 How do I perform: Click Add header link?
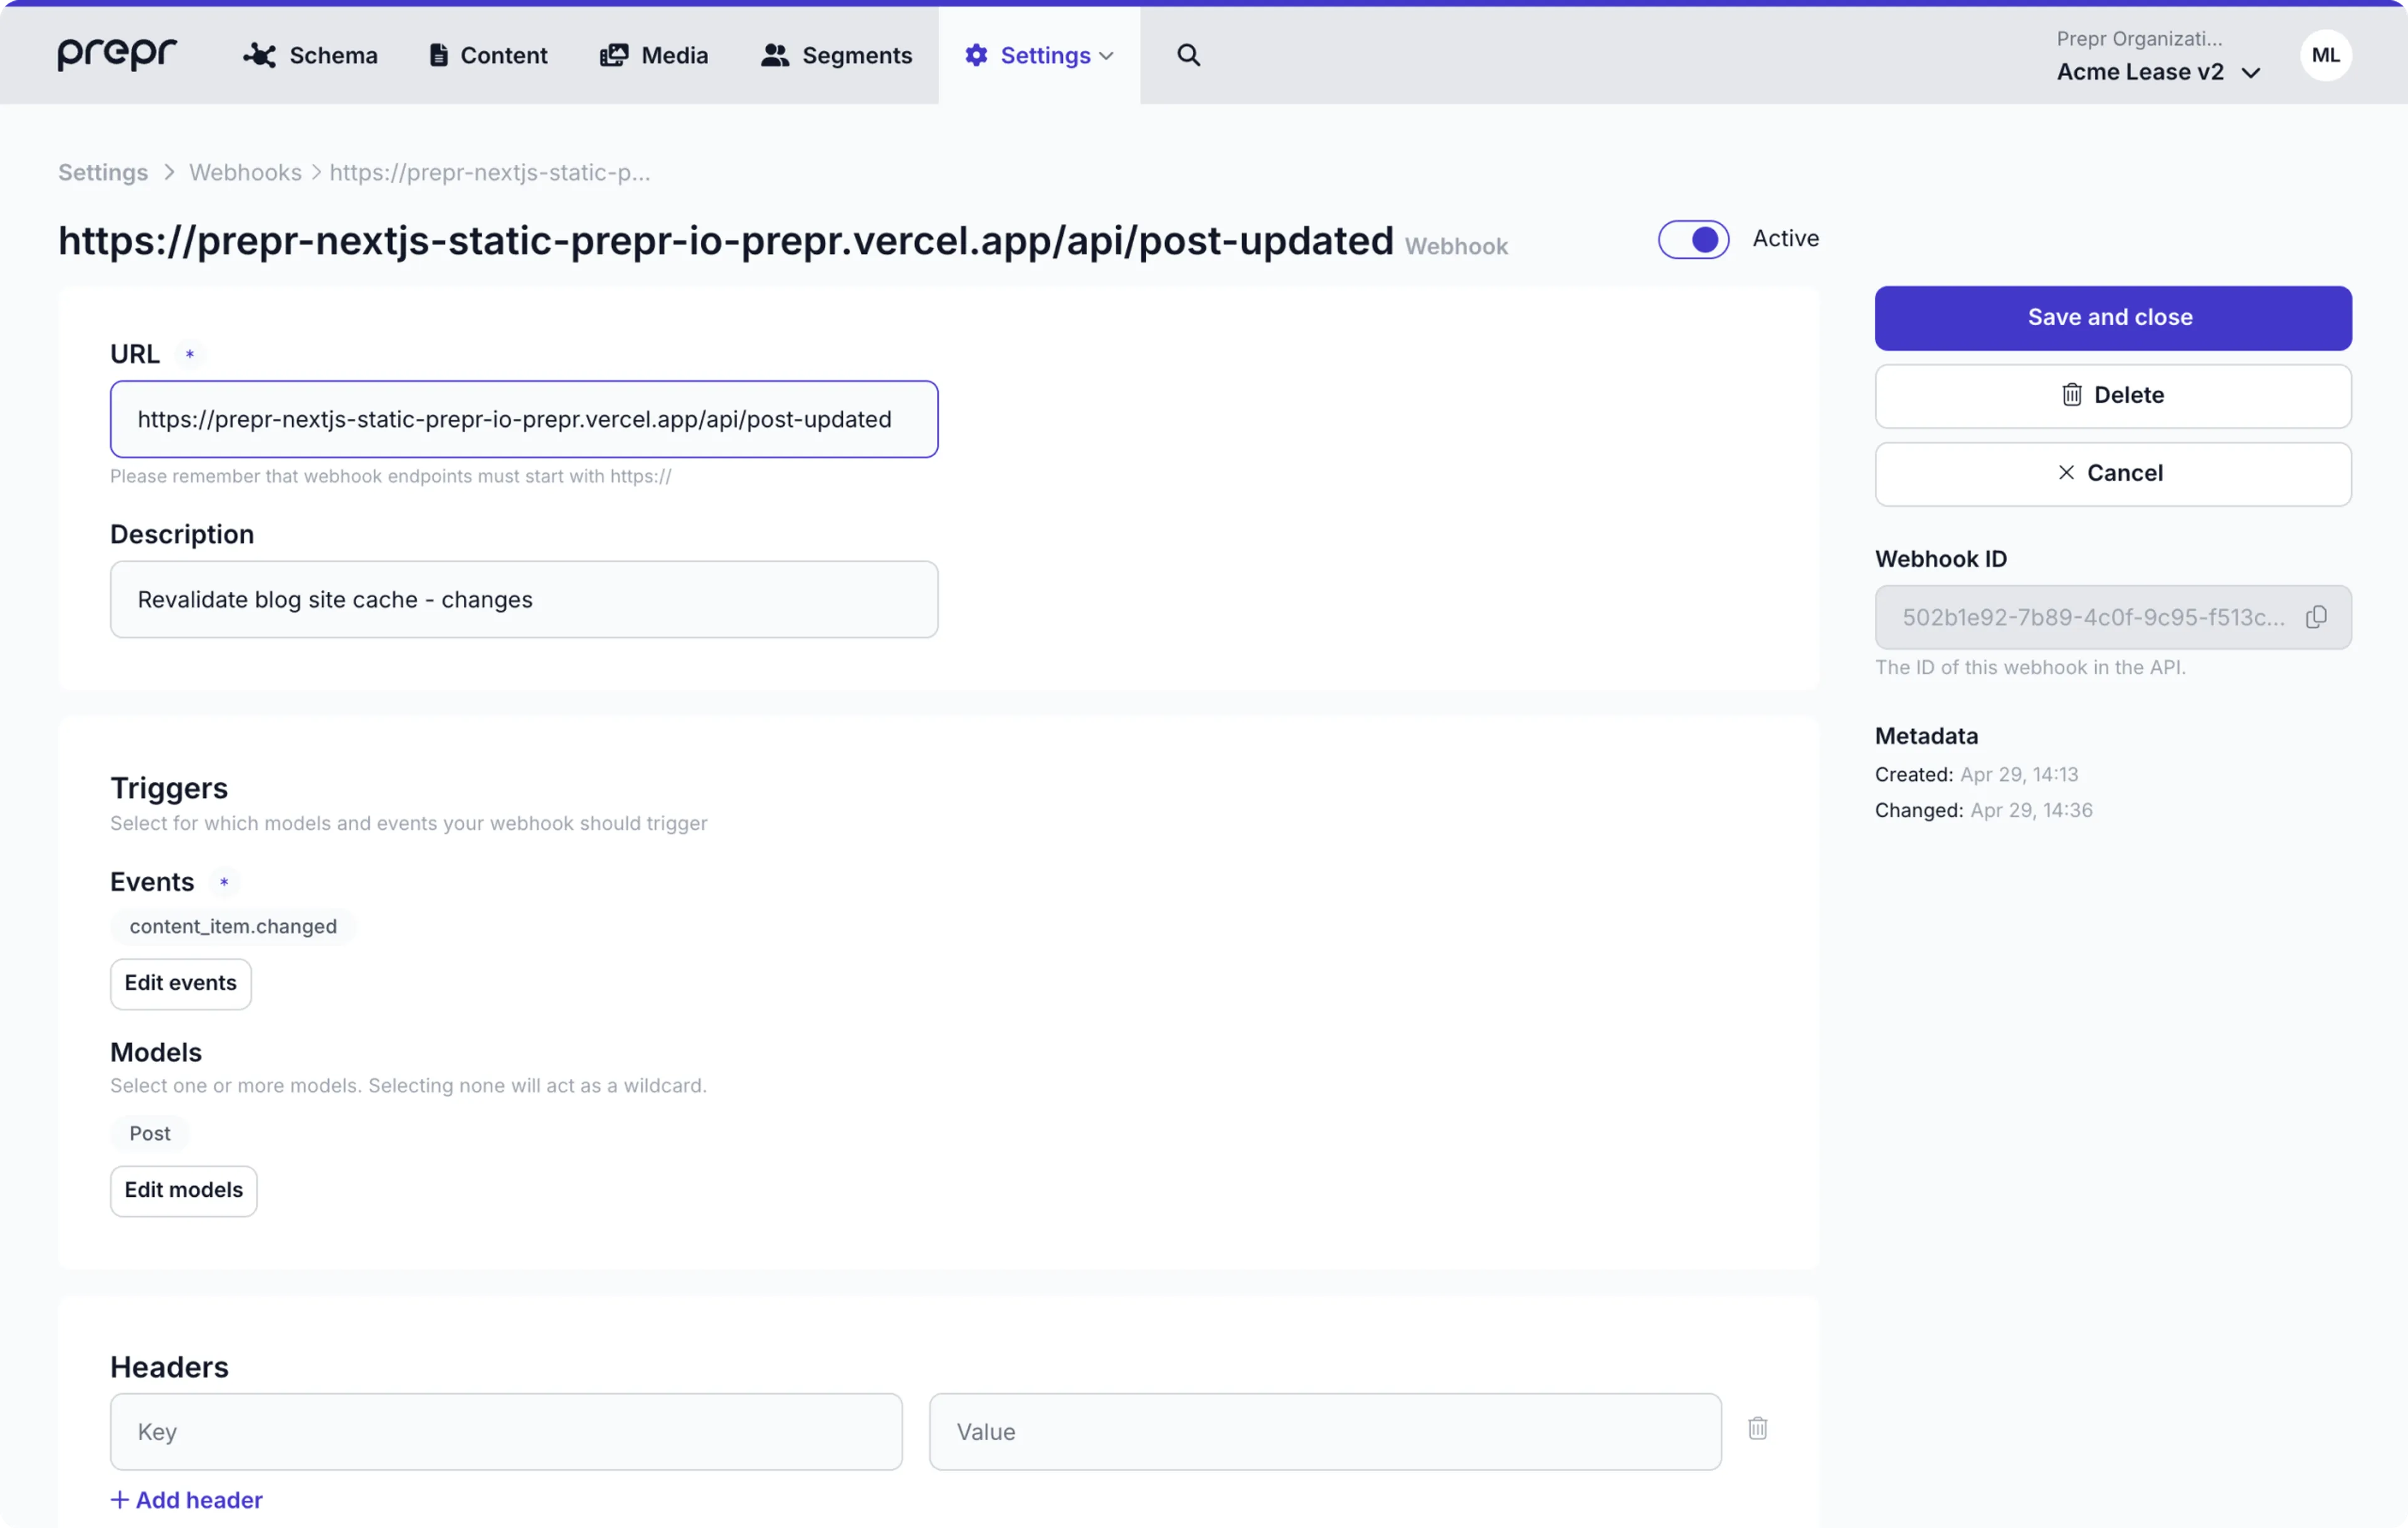click(x=187, y=1499)
